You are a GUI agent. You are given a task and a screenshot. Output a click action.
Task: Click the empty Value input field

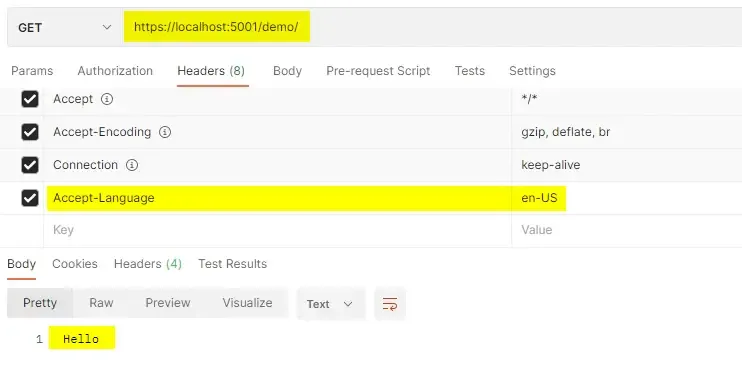click(x=627, y=230)
